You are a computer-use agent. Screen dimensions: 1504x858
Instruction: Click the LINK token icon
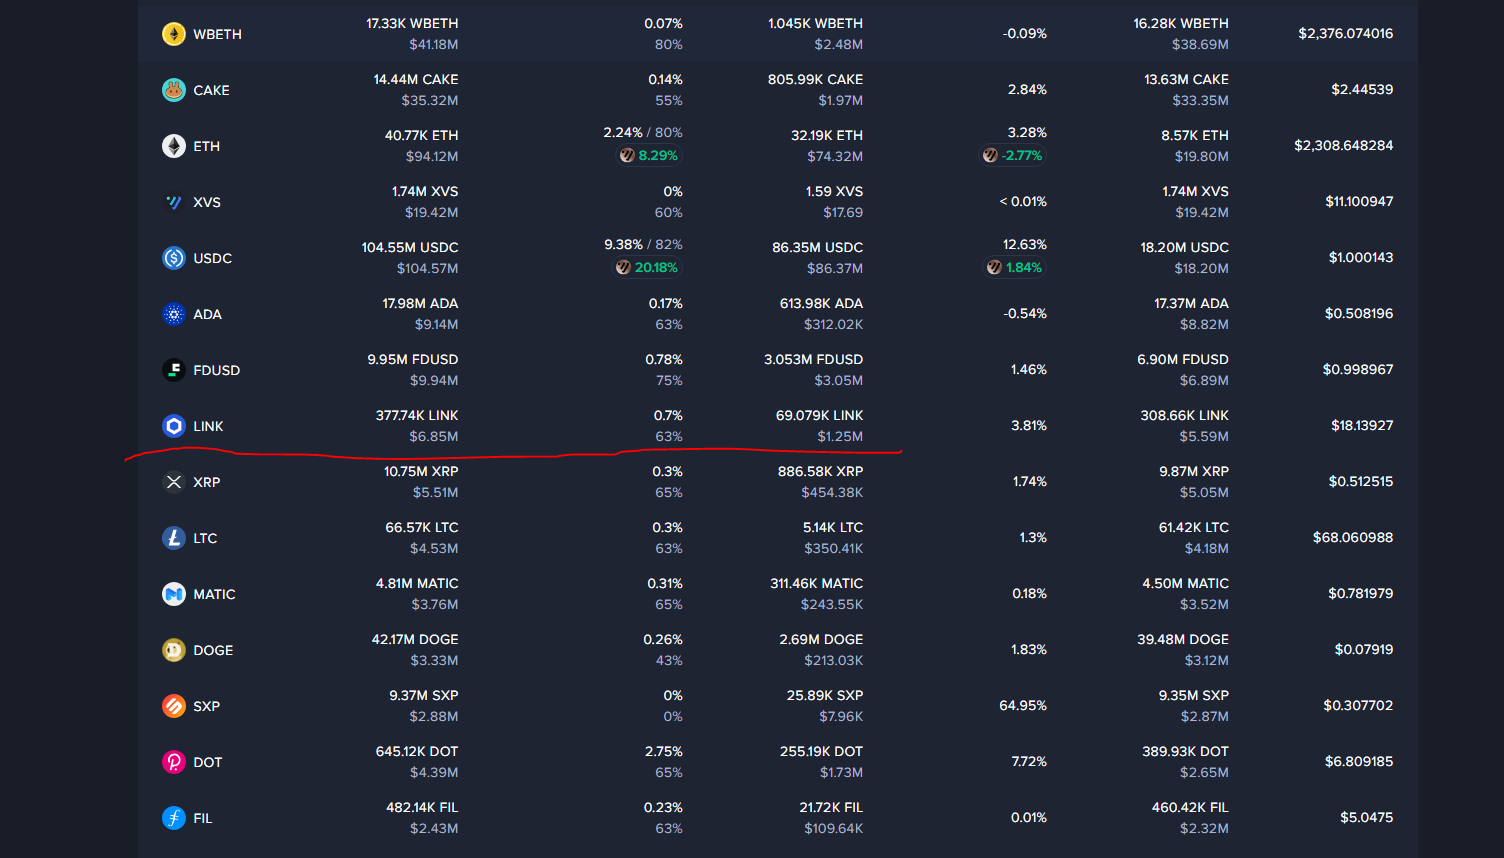tap(174, 426)
